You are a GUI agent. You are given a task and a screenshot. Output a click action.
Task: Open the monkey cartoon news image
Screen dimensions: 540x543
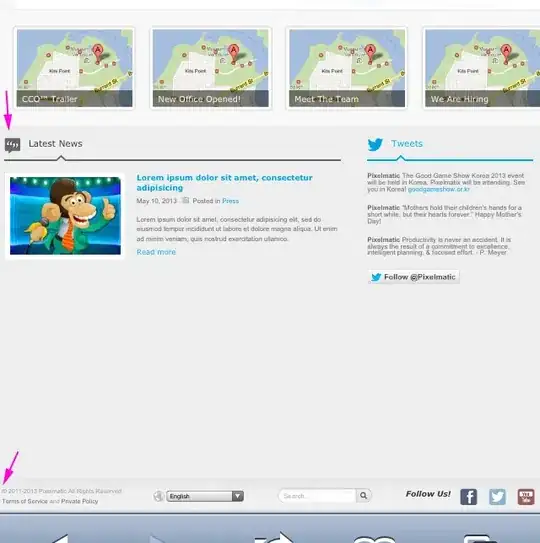coord(65,216)
